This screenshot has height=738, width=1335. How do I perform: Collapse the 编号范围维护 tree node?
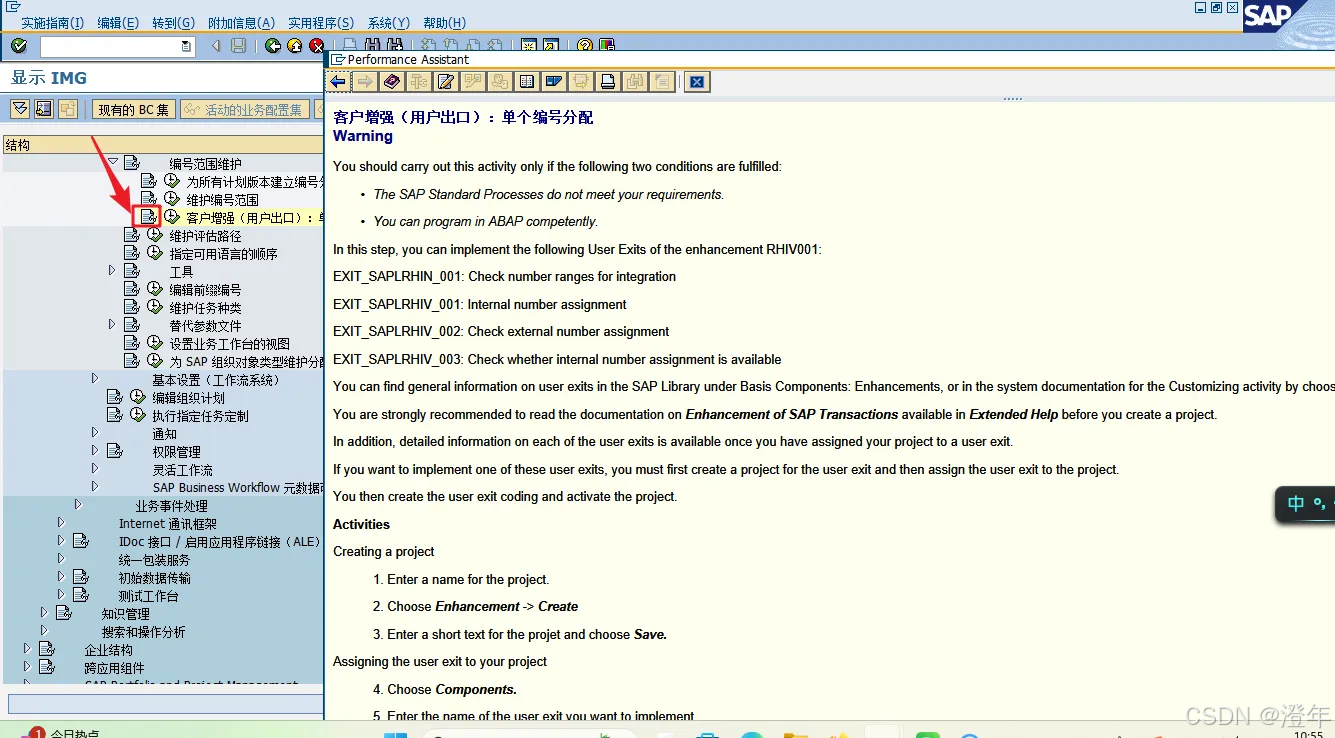[x=113, y=163]
